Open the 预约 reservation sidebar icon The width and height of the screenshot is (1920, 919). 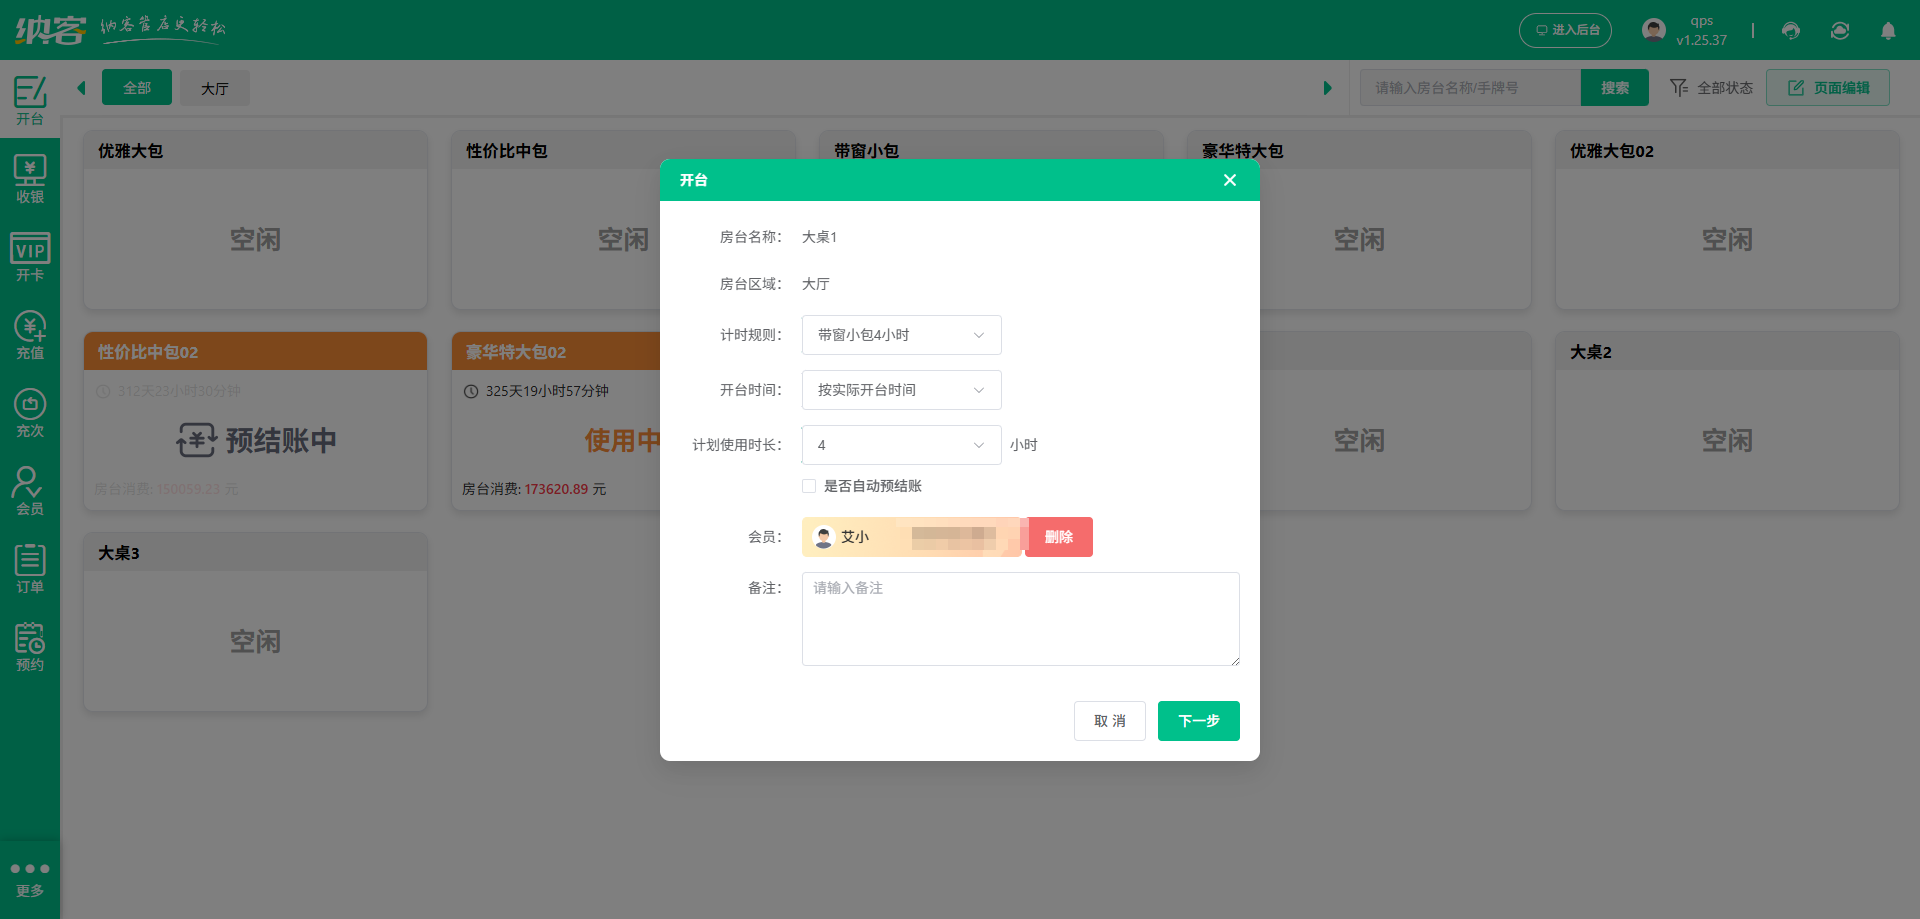click(x=30, y=648)
